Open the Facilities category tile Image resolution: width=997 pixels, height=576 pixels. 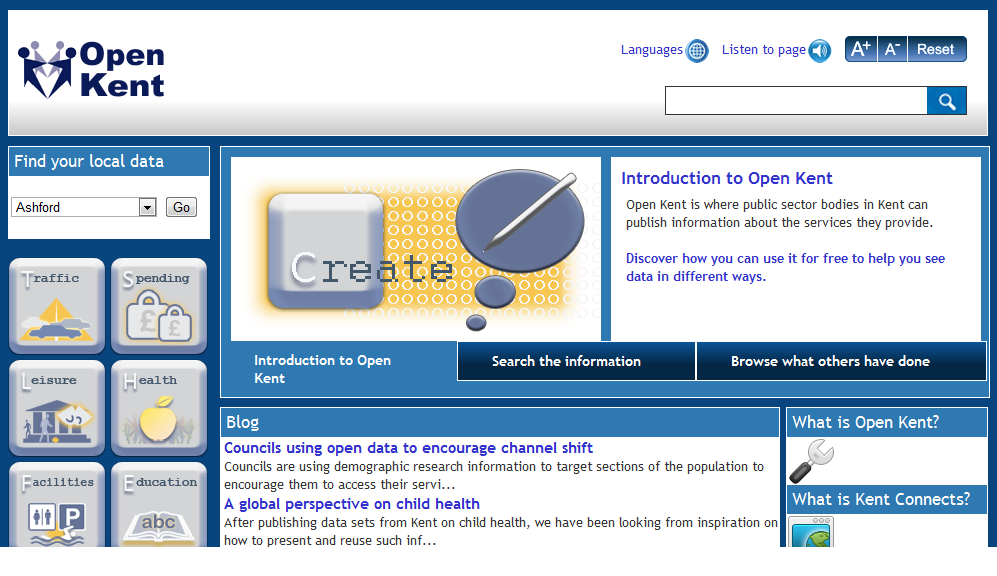click(57, 505)
